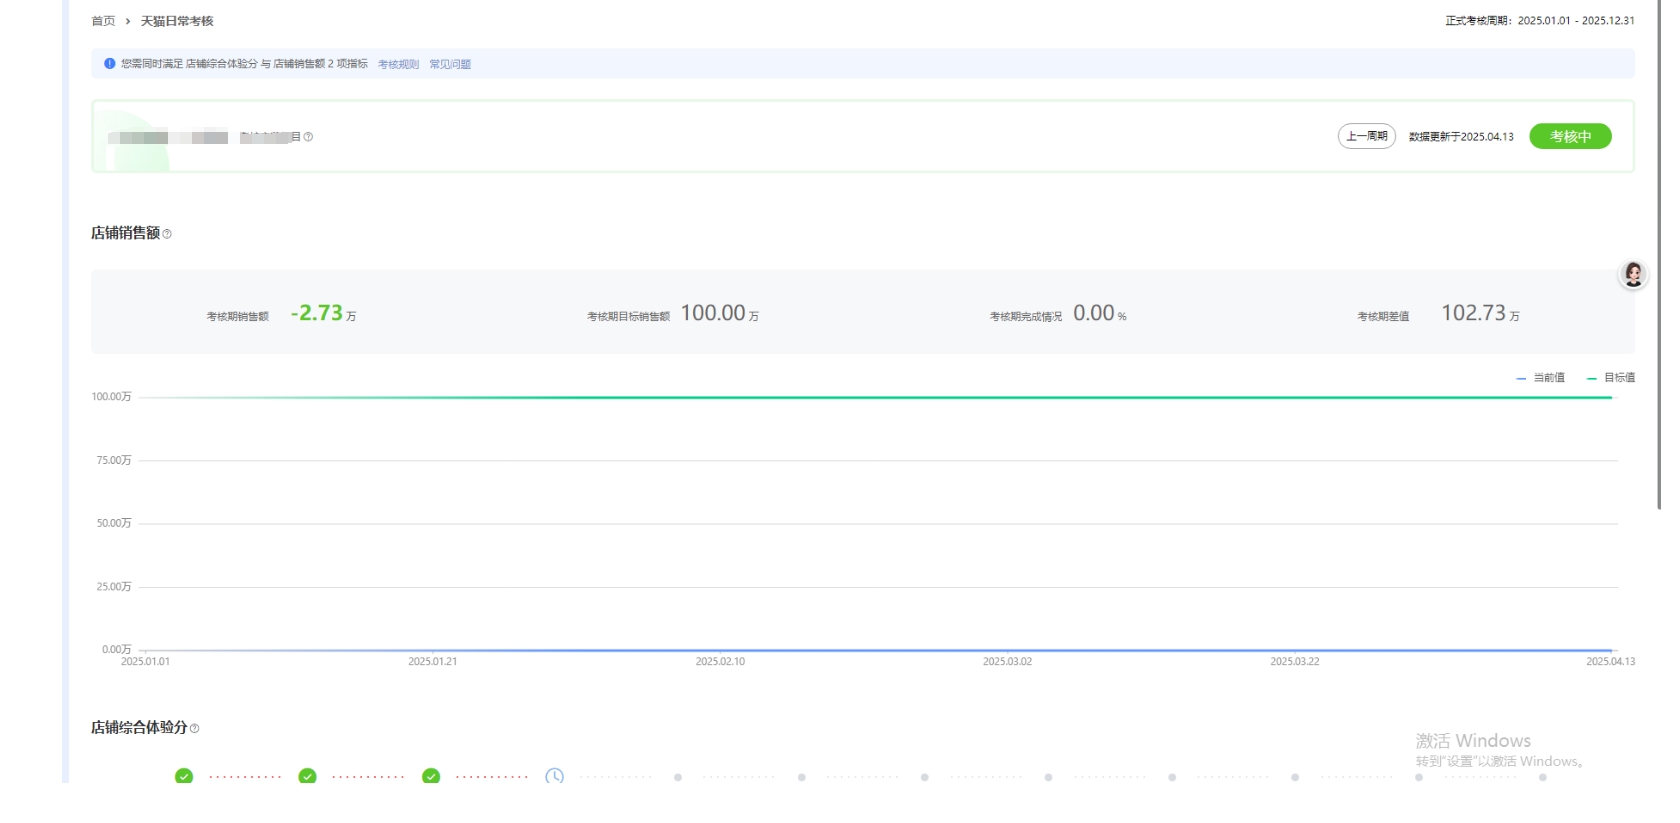Toggle 当前值 series in chart legend
Image resolution: width=1680 pixels, height=823 pixels.
1541,378
